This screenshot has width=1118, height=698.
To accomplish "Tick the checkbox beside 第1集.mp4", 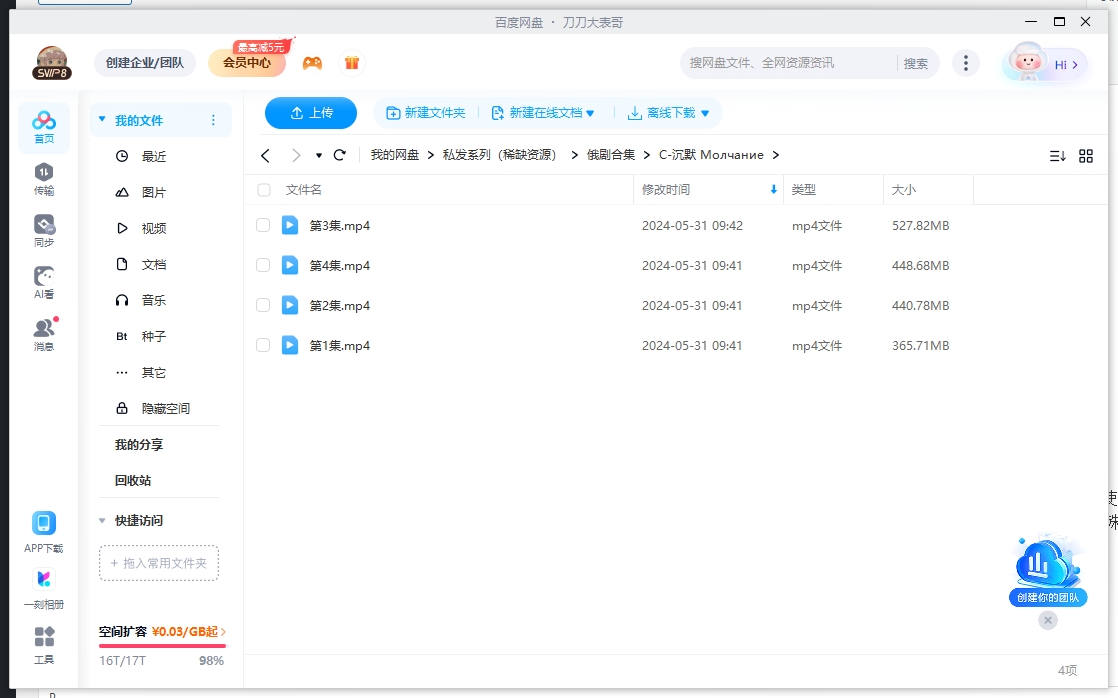I will [264, 345].
